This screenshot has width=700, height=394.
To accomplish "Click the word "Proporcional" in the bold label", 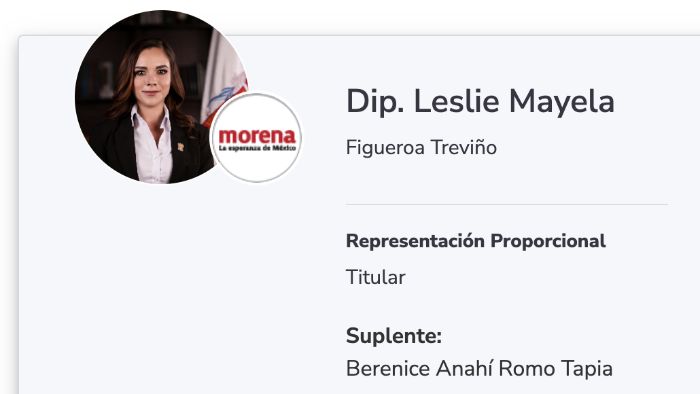I will (x=548, y=241).
